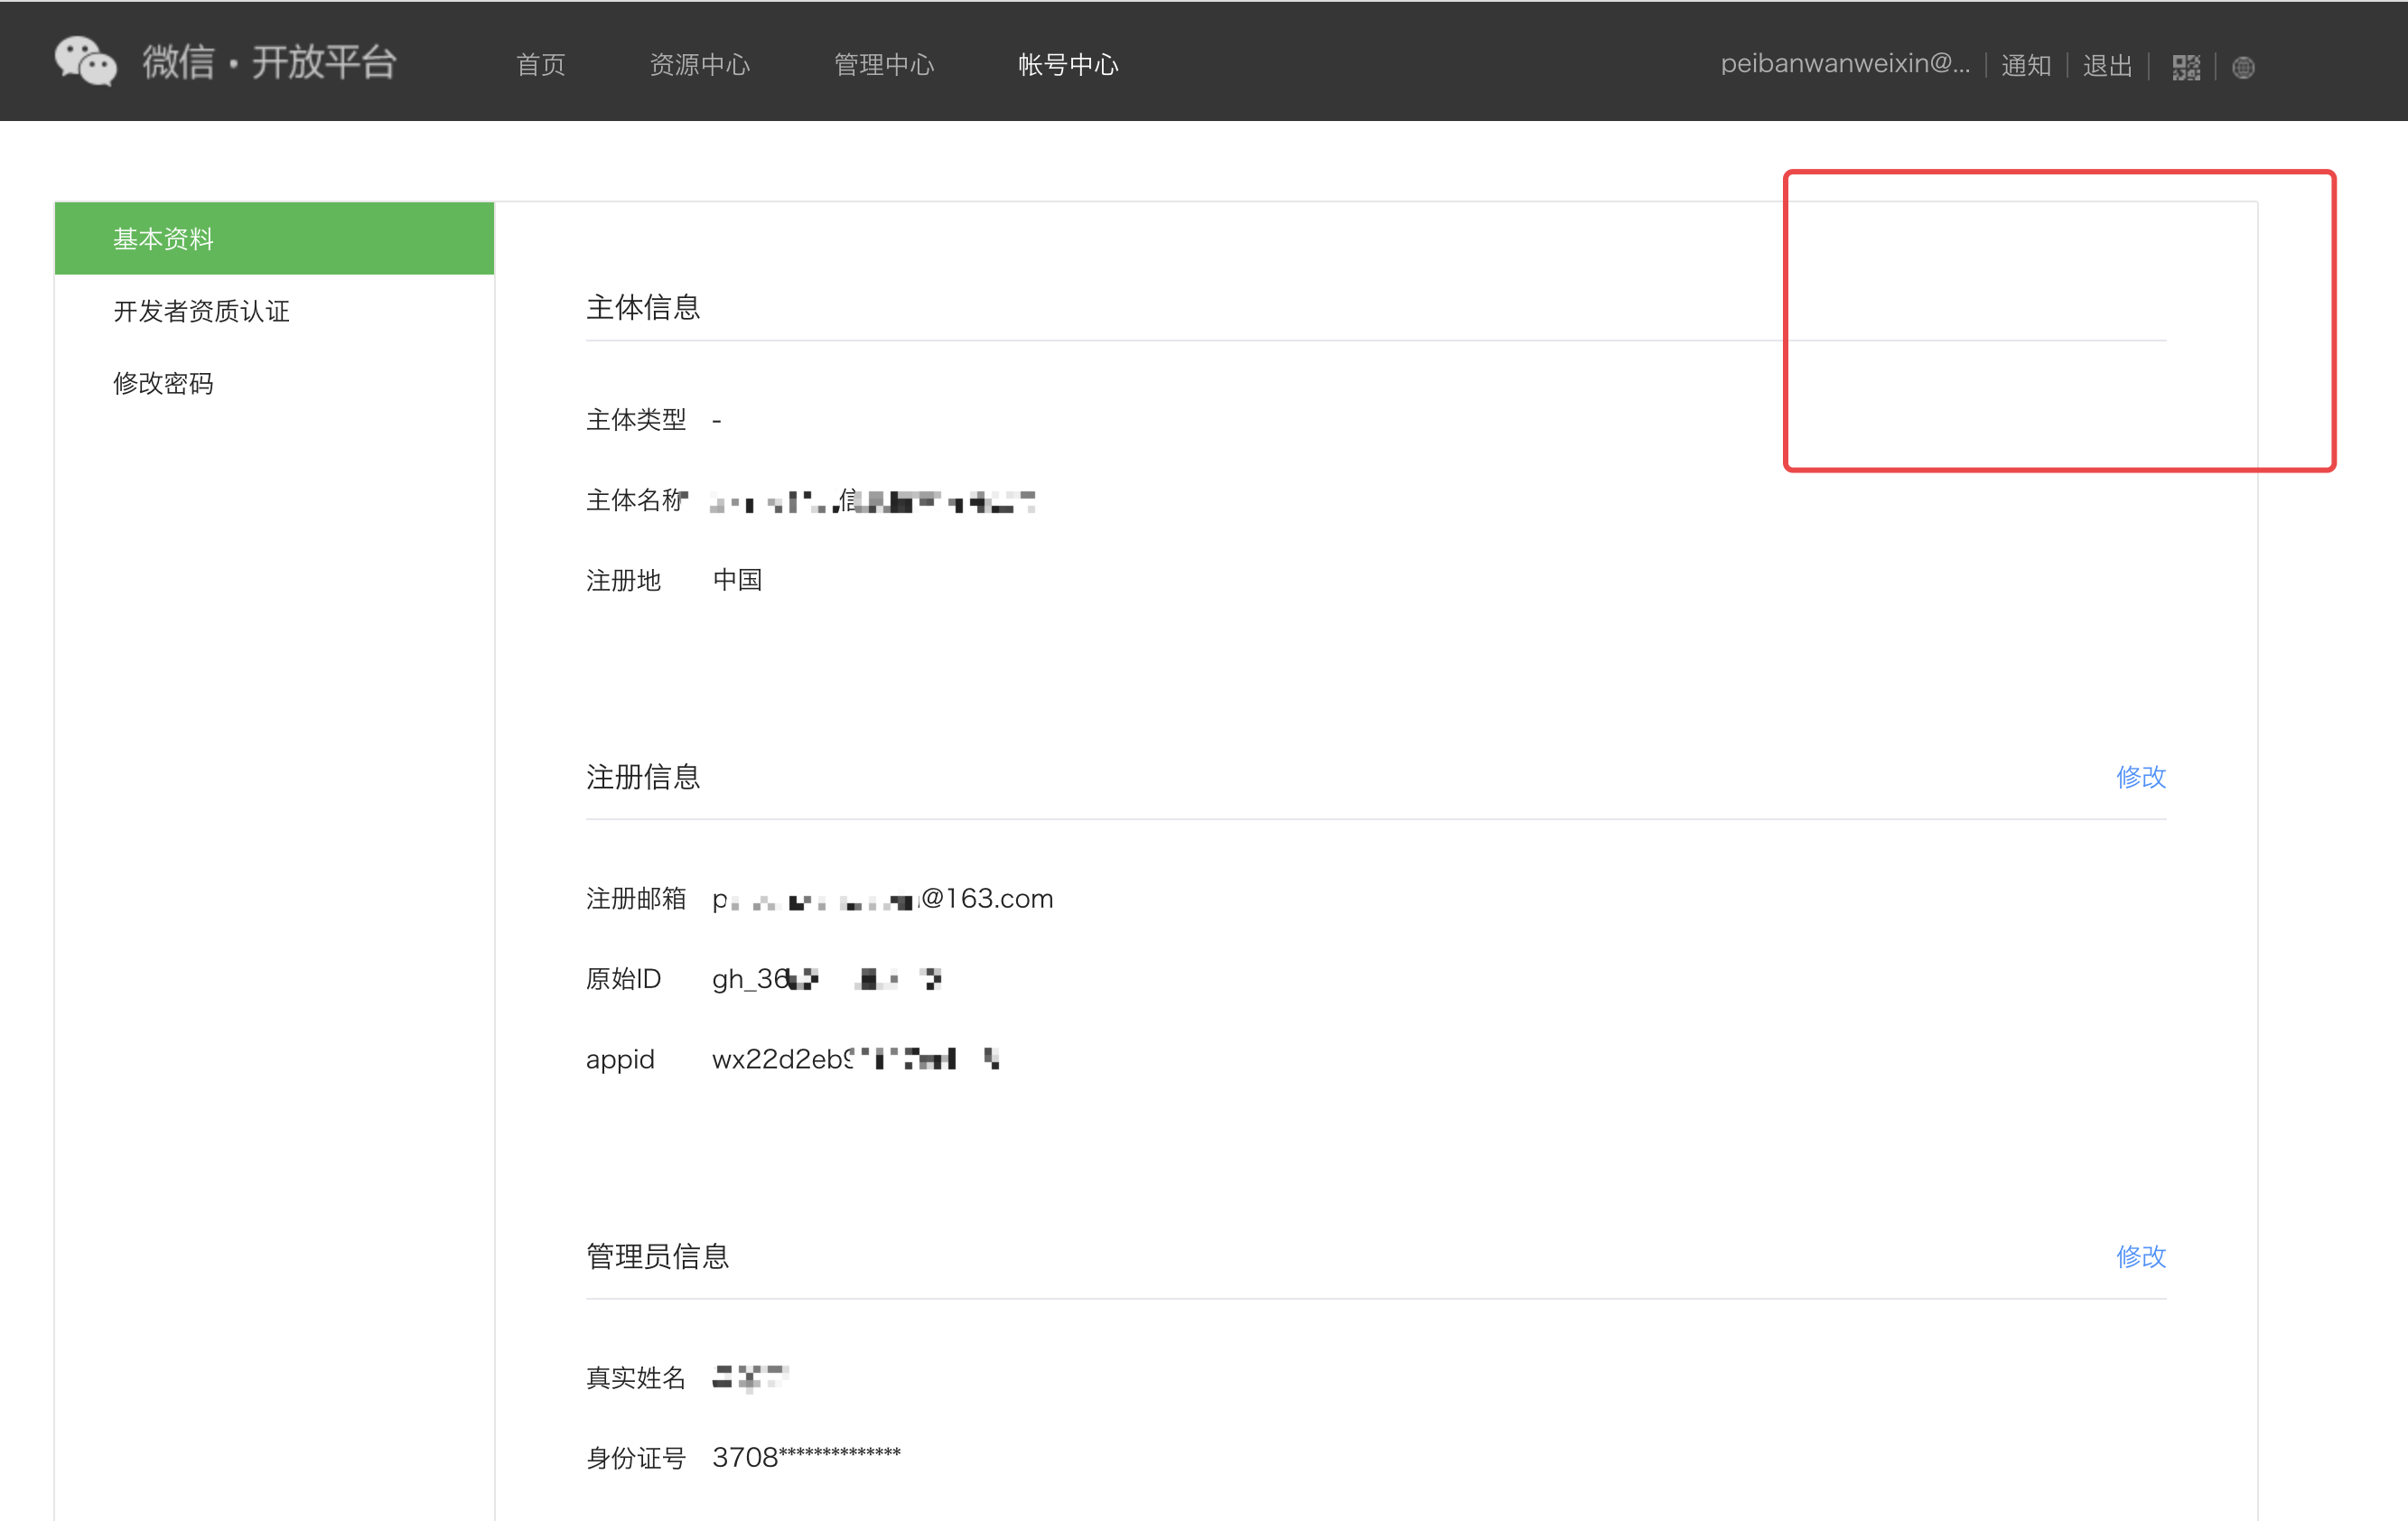This screenshot has height=1521, width=2408.
Task: Open the QR code icon in header
Action: click(x=2186, y=67)
